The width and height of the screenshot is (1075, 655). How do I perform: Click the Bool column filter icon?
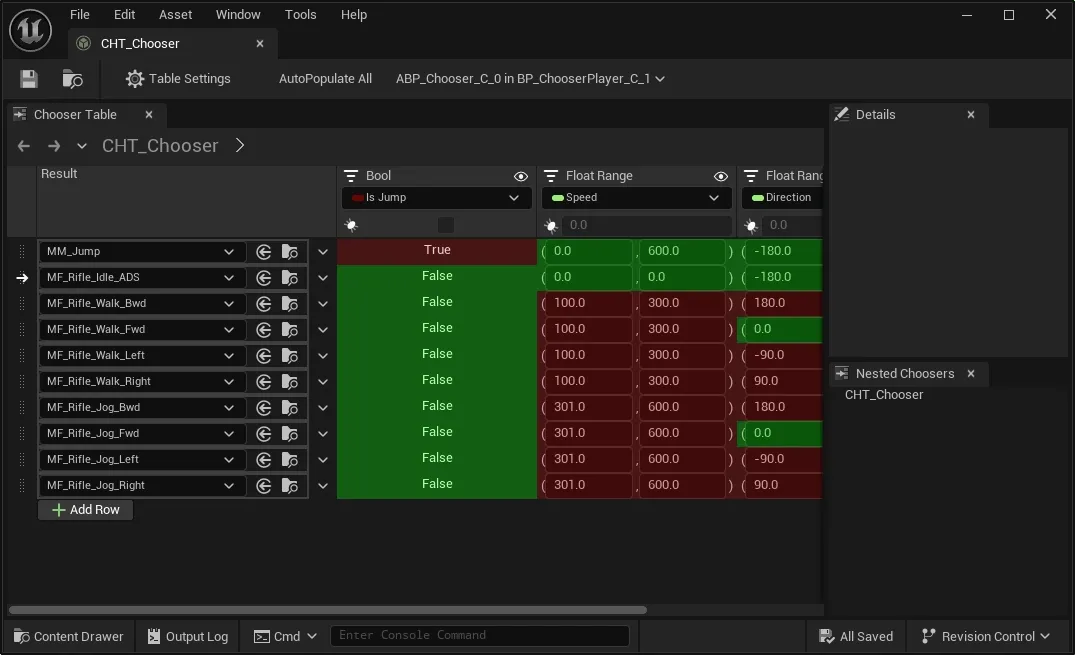(x=351, y=176)
